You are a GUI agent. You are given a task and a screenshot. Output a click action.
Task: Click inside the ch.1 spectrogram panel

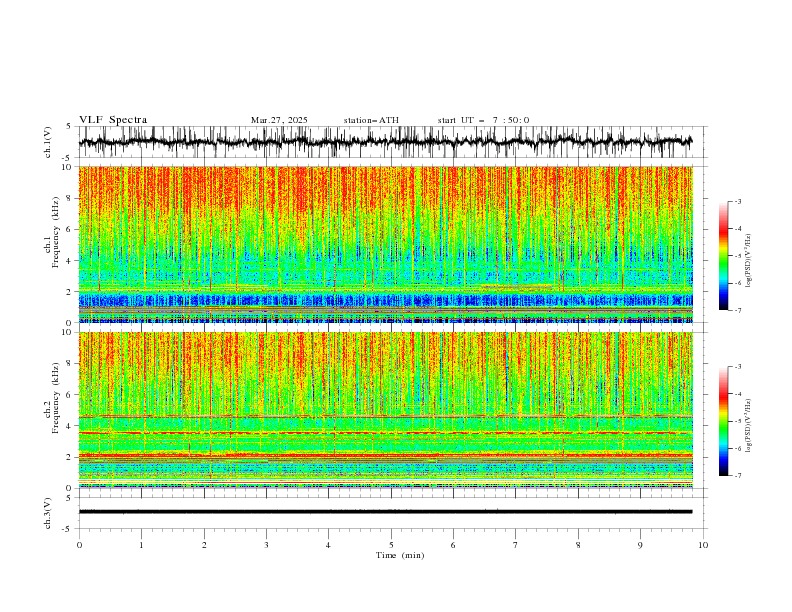pos(386,244)
